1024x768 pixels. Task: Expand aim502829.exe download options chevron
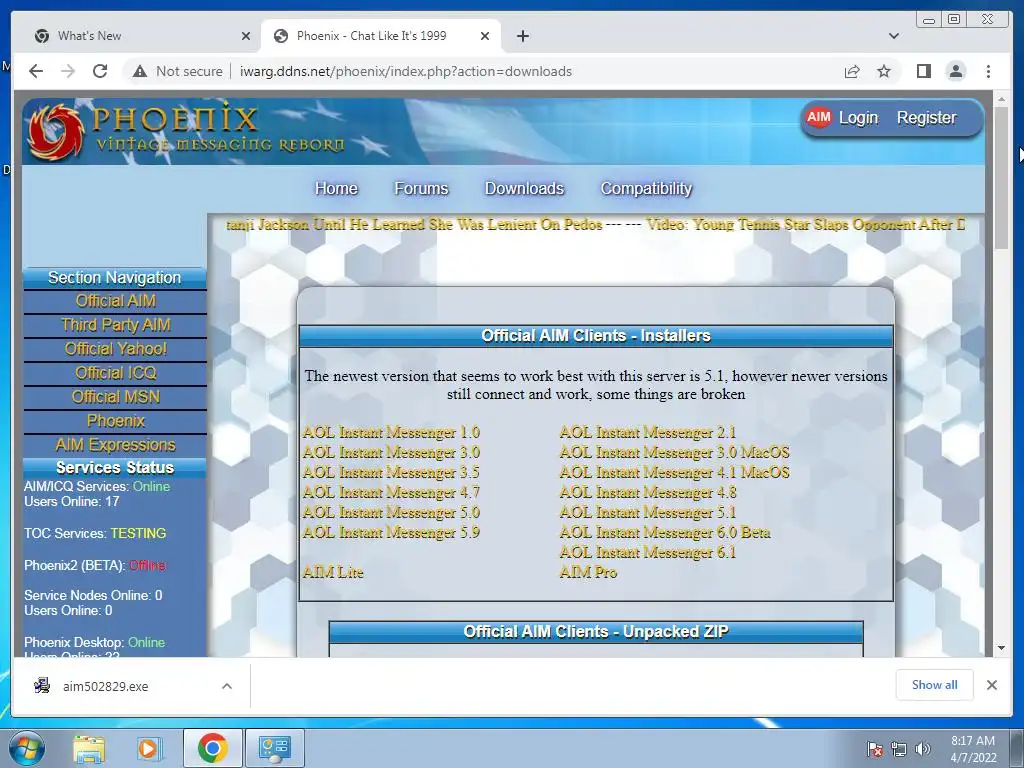(227, 686)
